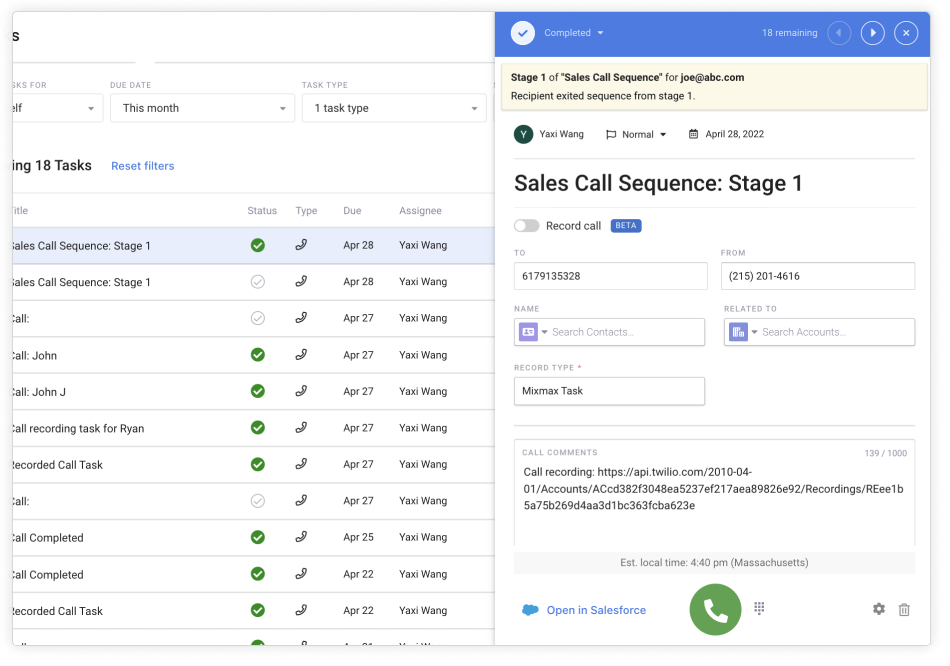
Task: Click the calendar icon beside April 28, 2022
Action: (693, 134)
